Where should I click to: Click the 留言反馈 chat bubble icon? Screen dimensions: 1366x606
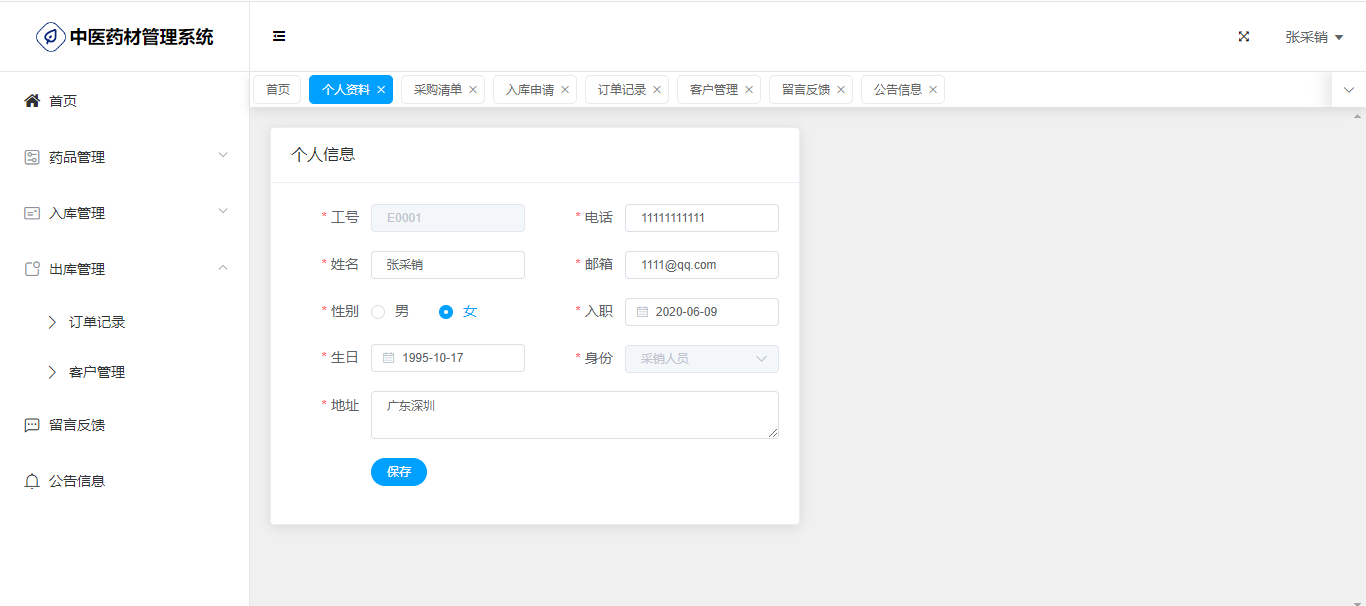tap(32, 425)
